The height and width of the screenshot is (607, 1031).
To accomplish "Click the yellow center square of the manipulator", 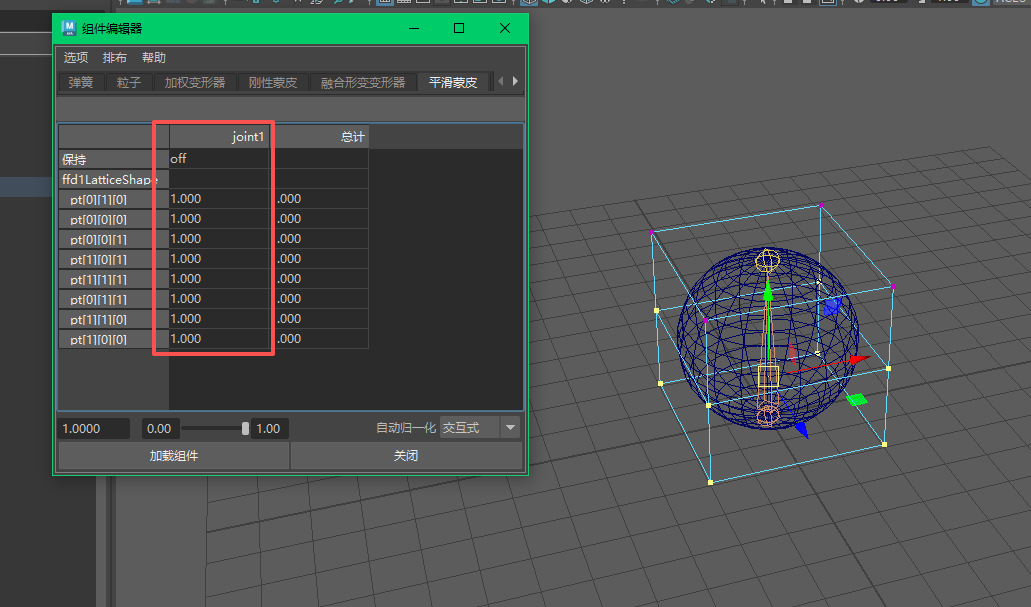I will coord(768,377).
